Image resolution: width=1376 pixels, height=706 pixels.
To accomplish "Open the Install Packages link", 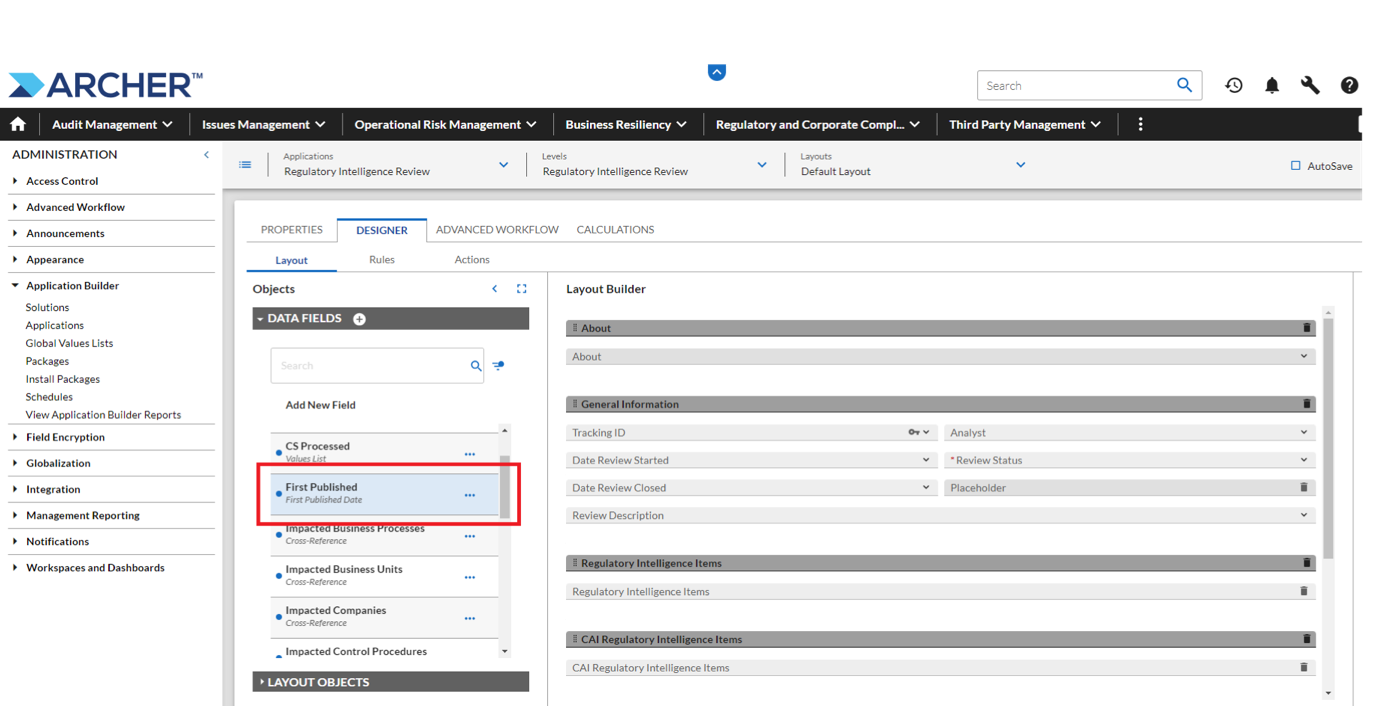I will pos(63,380).
